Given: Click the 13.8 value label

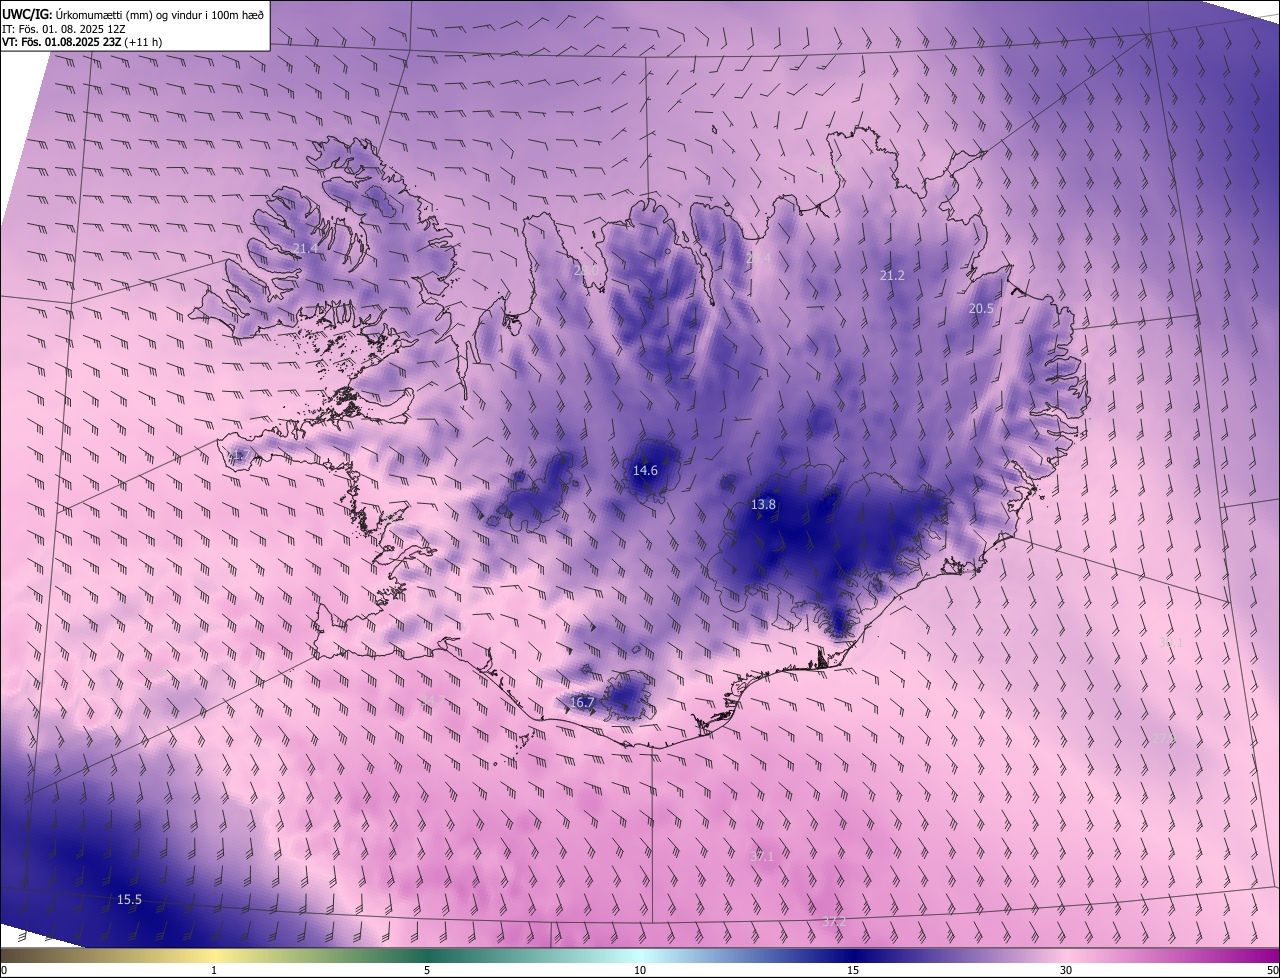Looking at the screenshot, I should pos(763,505).
